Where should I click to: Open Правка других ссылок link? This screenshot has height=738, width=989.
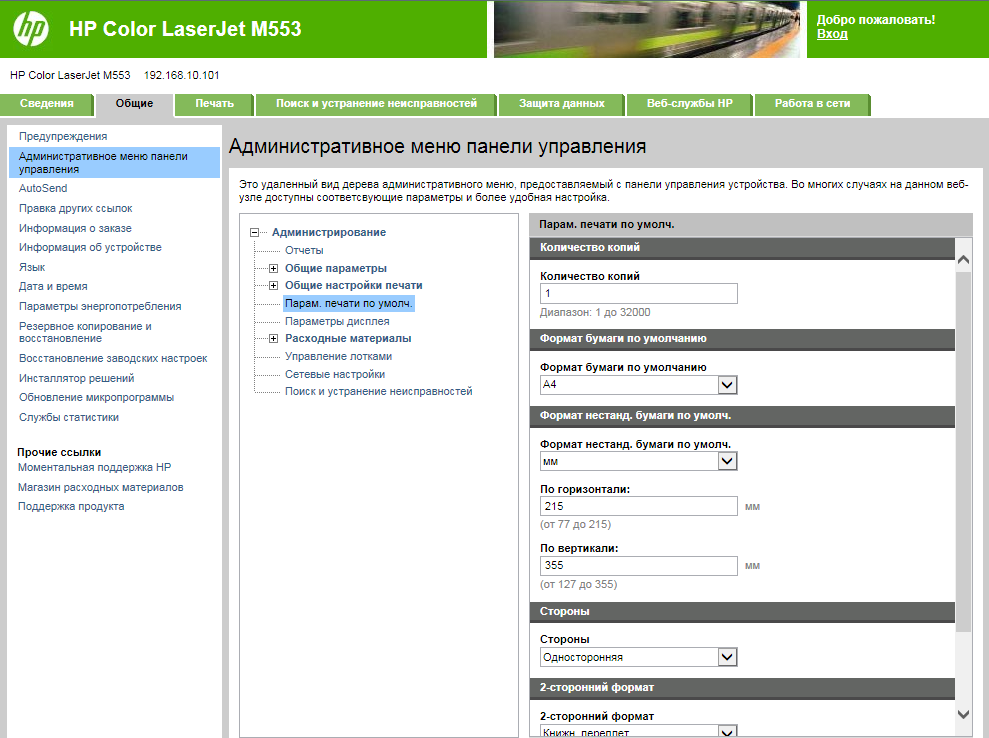click(76, 208)
